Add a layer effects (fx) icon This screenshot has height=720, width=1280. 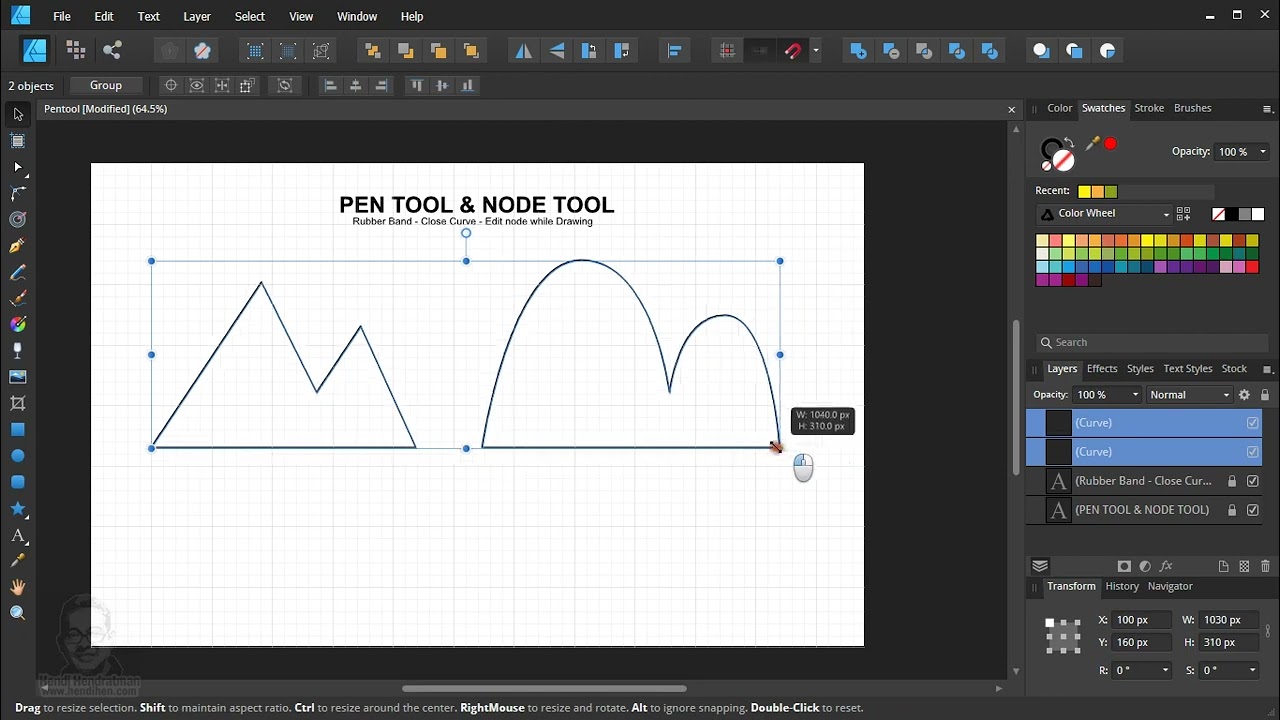click(x=1166, y=566)
